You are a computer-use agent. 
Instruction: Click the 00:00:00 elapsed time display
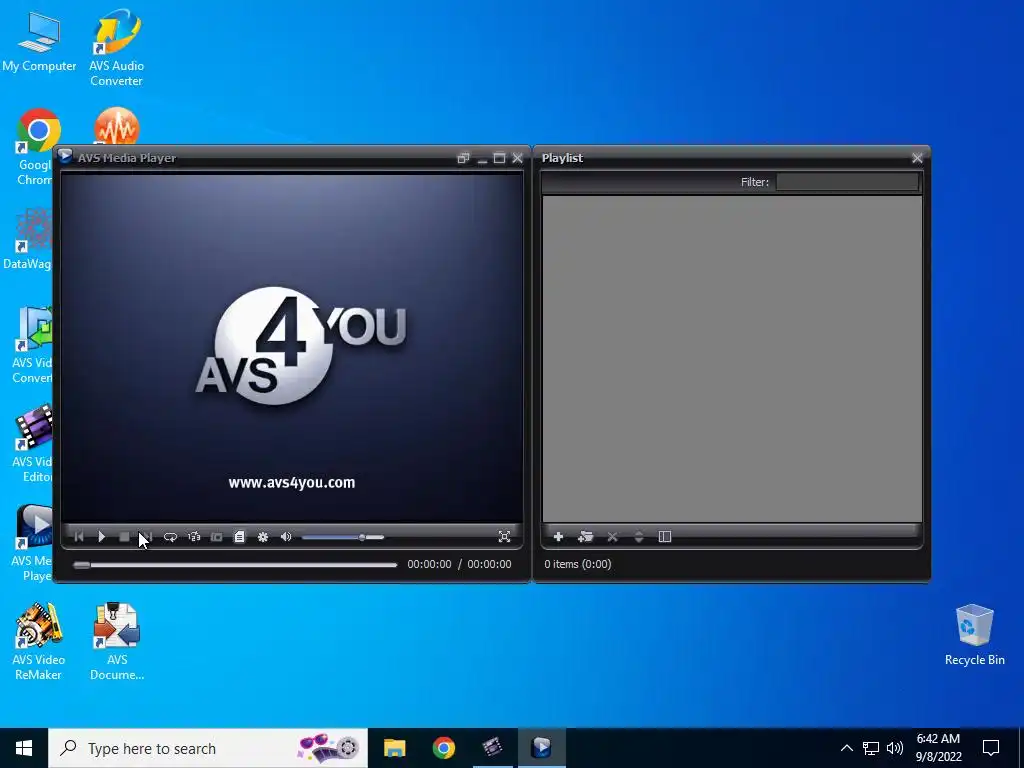tap(429, 564)
